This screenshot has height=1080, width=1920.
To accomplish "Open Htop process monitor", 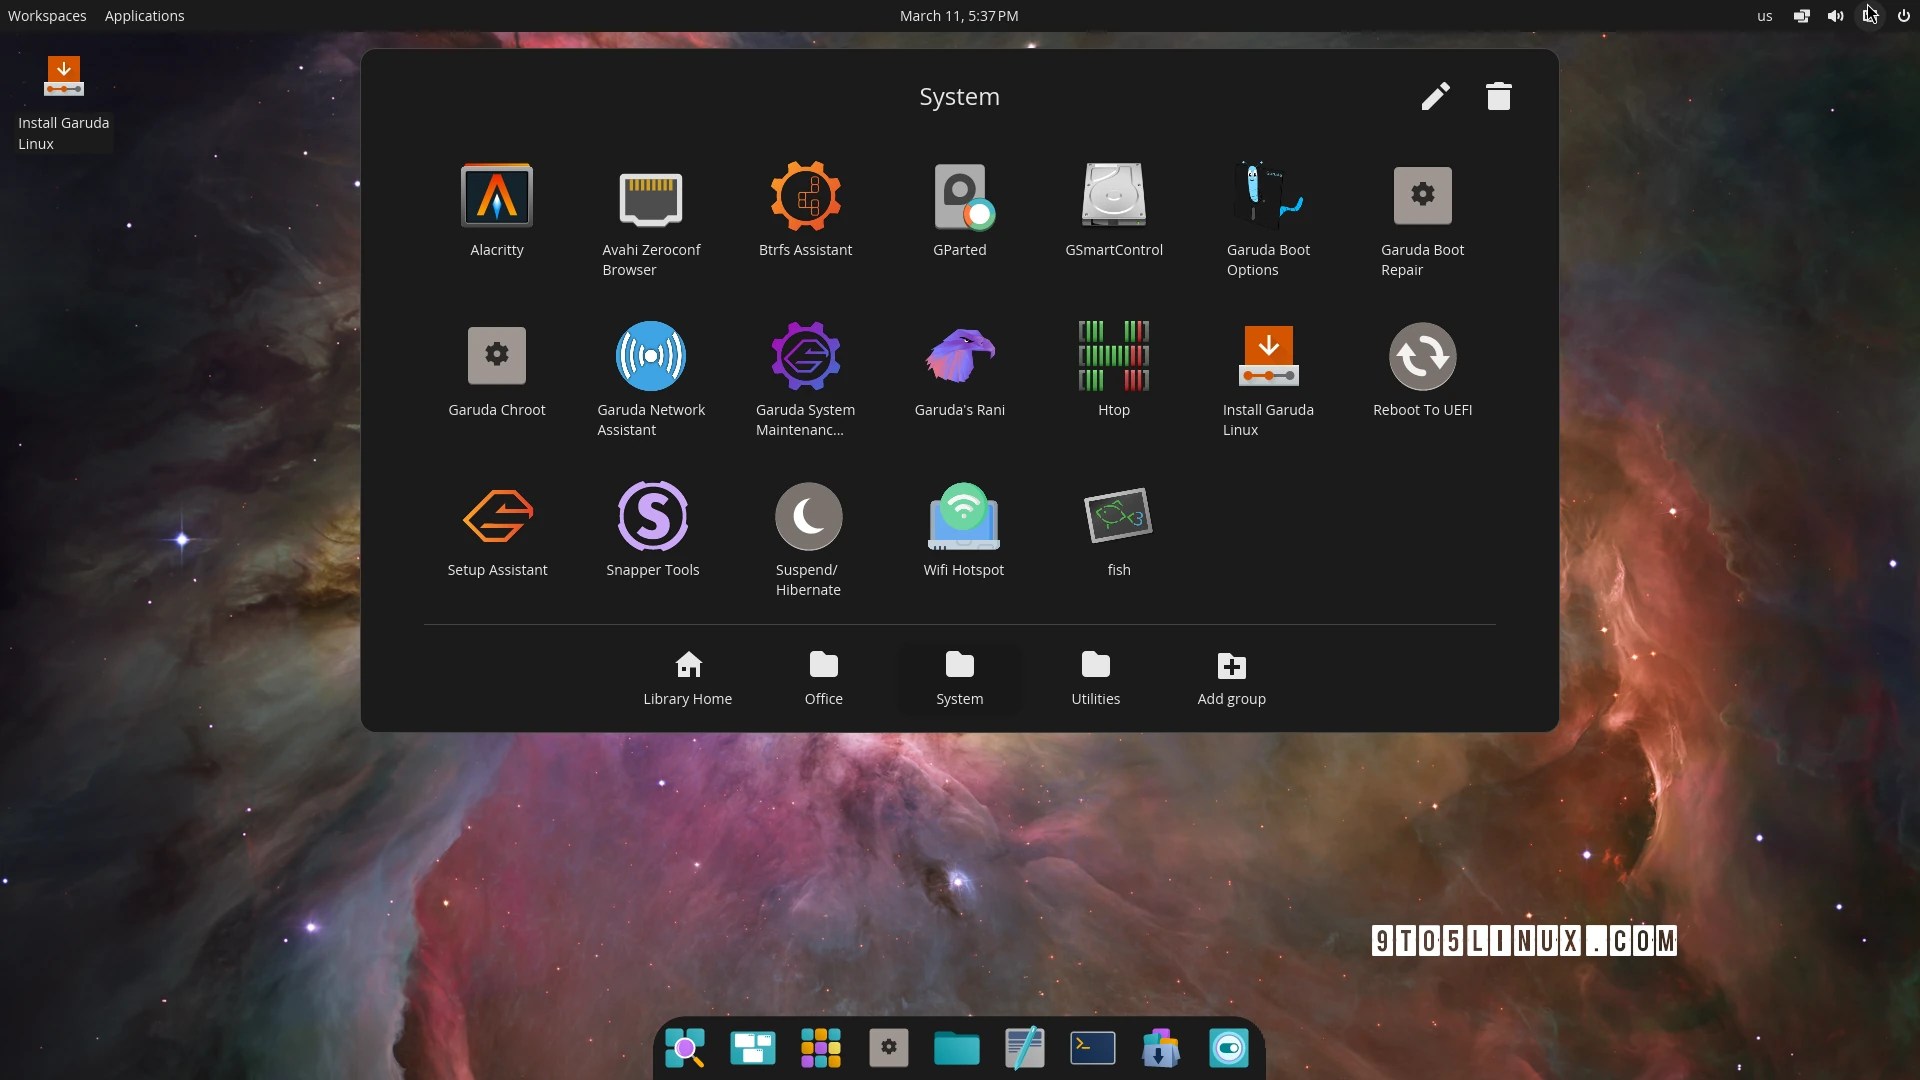I will (x=1114, y=357).
